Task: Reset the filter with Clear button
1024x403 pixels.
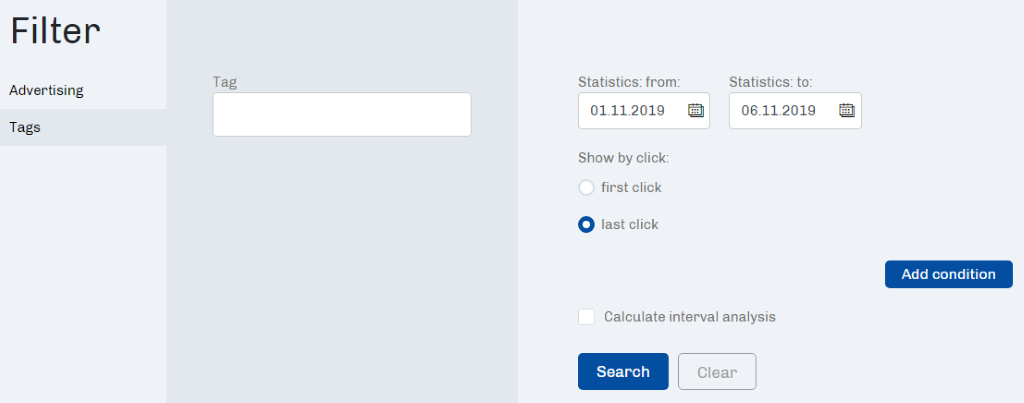Action: [717, 372]
